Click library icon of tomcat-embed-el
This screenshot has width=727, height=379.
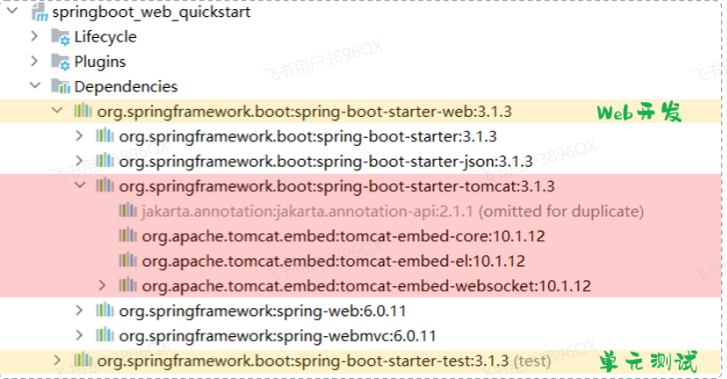click(x=128, y=260)
